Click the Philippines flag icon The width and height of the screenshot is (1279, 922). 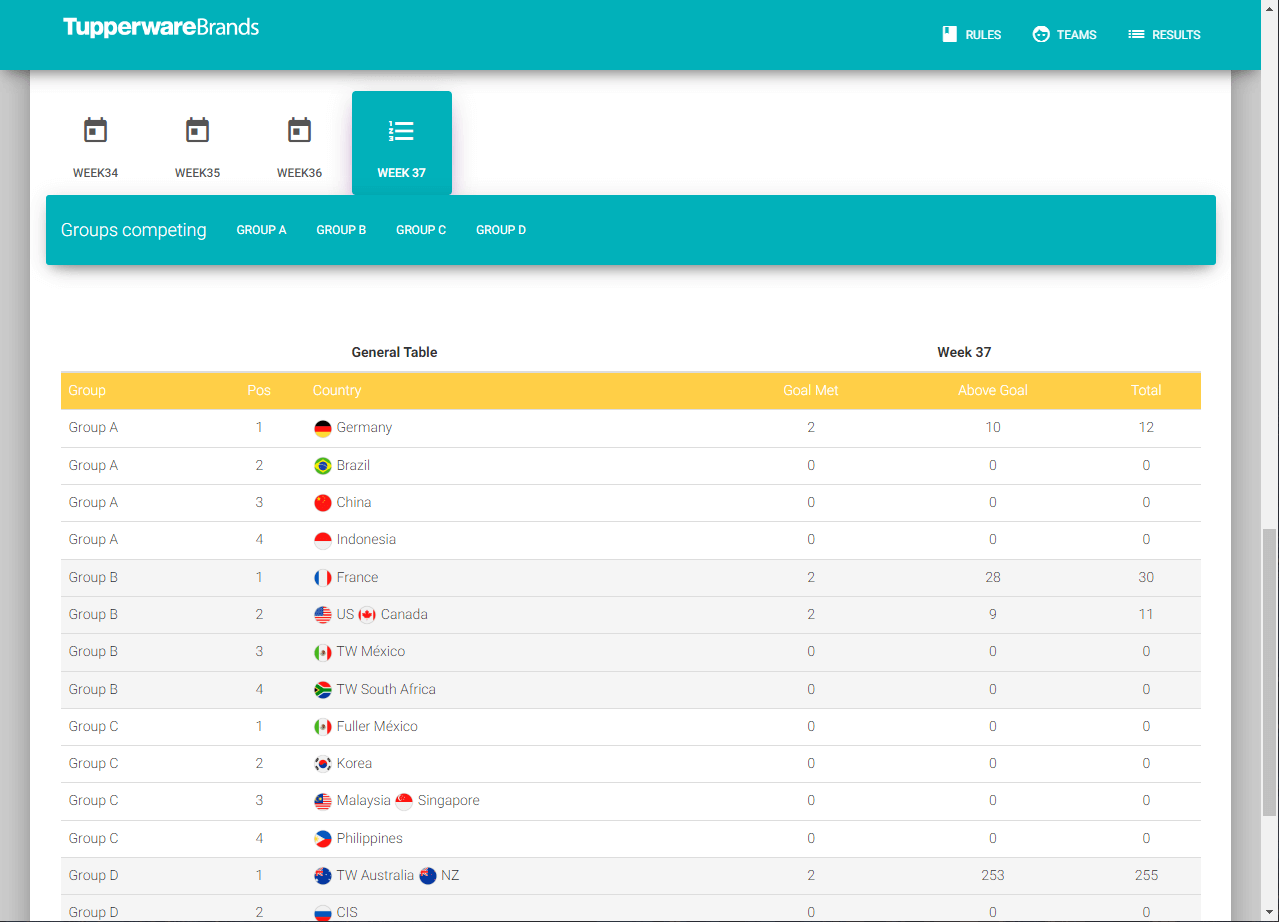[323, 839]
